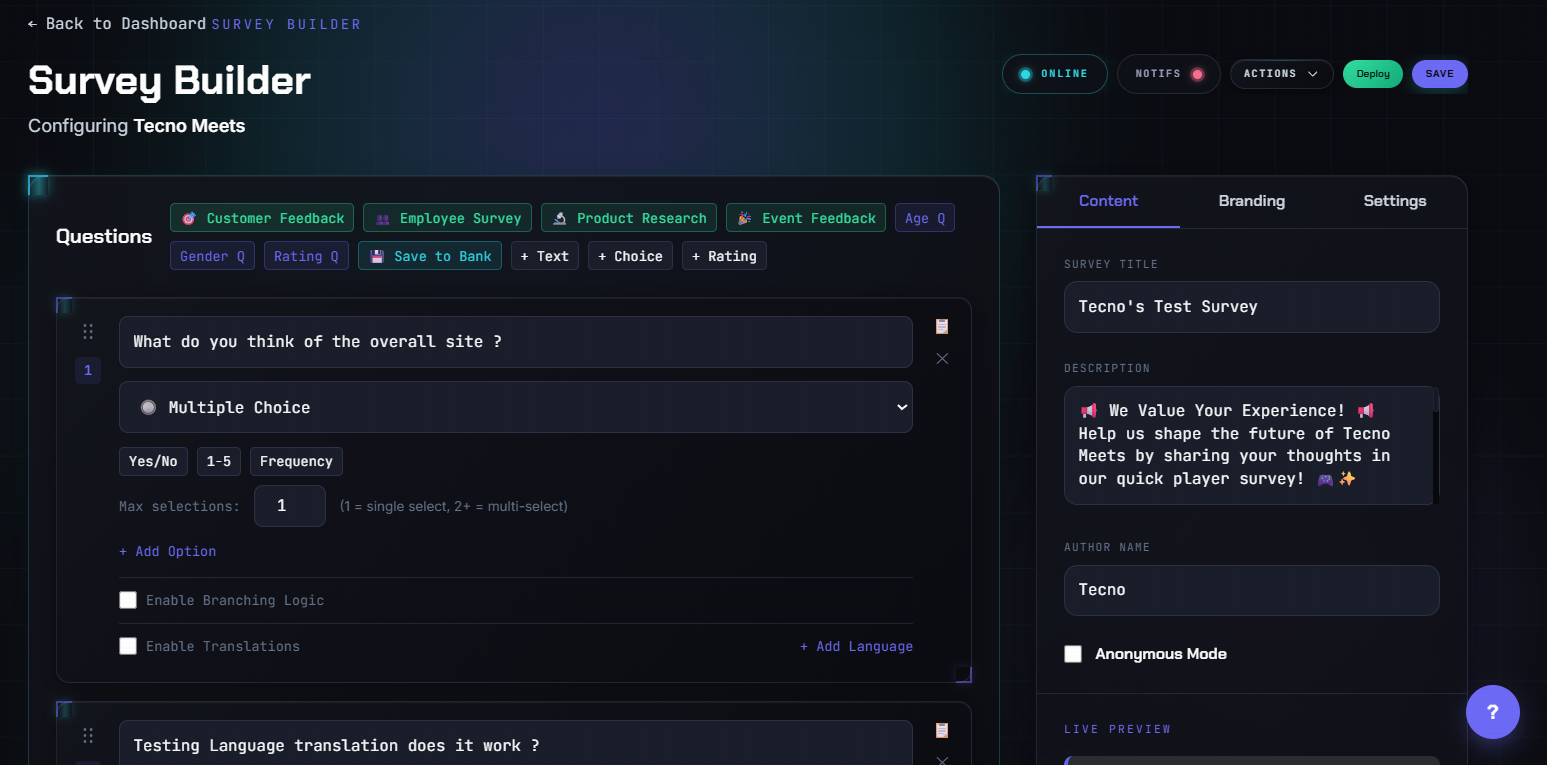Add a new Text question
The width and height of the screenshot is (1547, 765).
[x=545, y=256]
